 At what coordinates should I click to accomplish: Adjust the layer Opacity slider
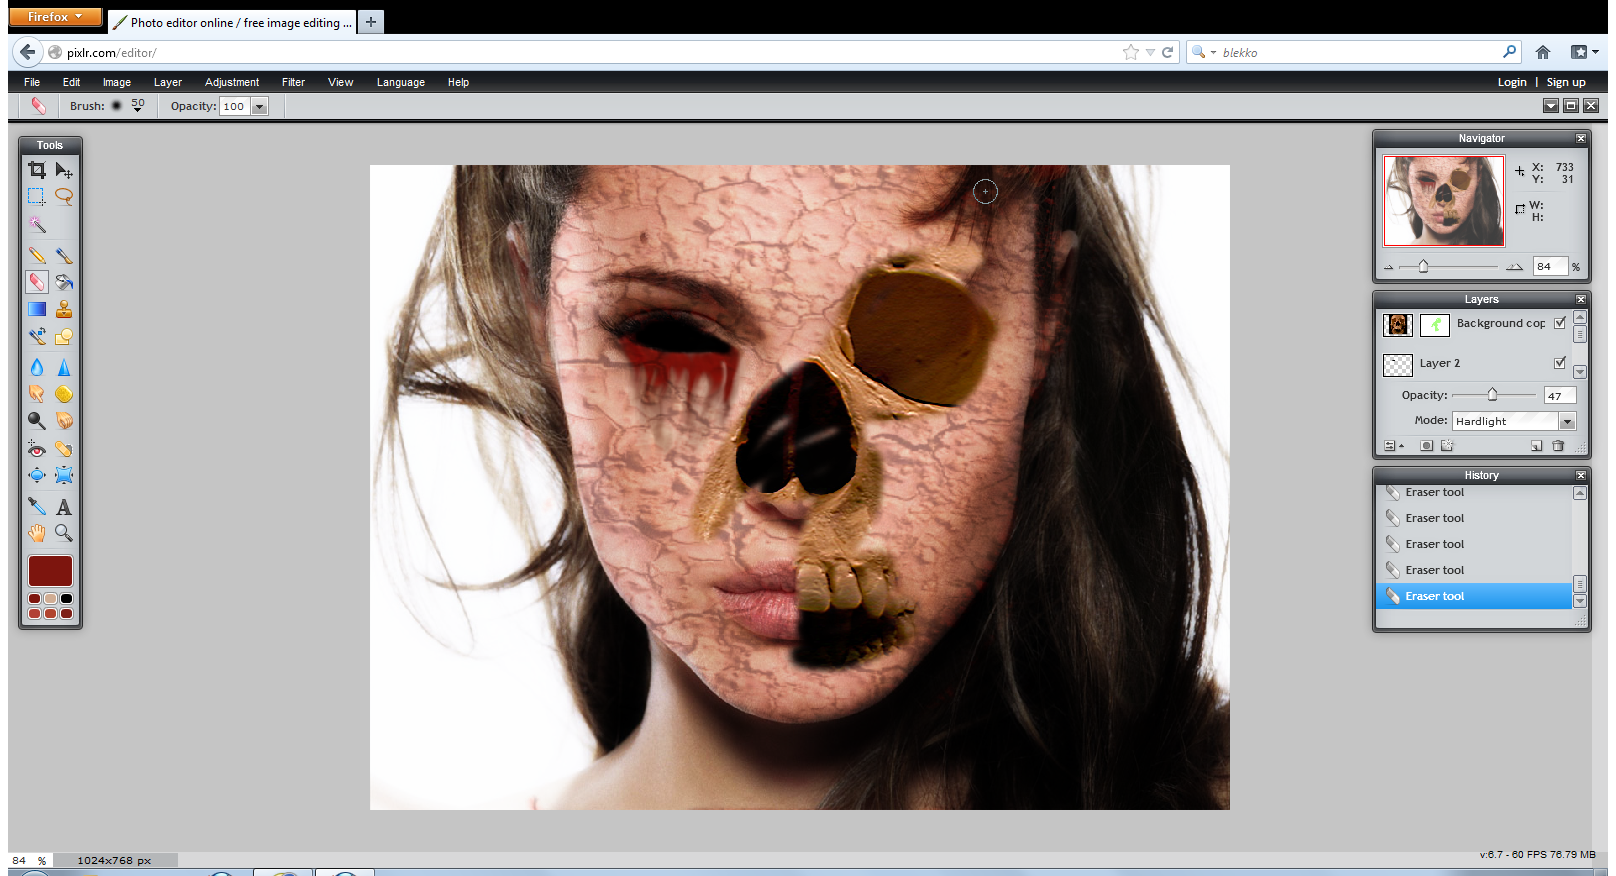point(1492,395)
